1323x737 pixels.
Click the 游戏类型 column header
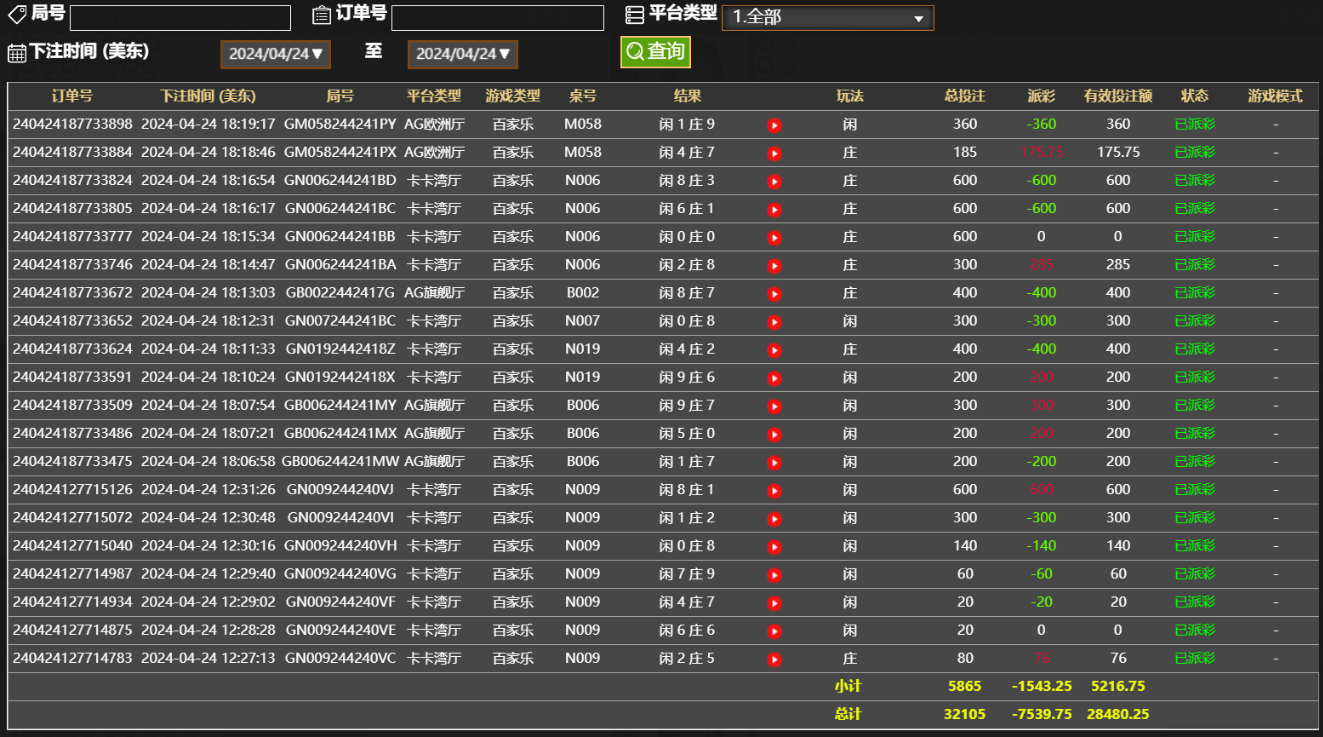coord(513,96)
